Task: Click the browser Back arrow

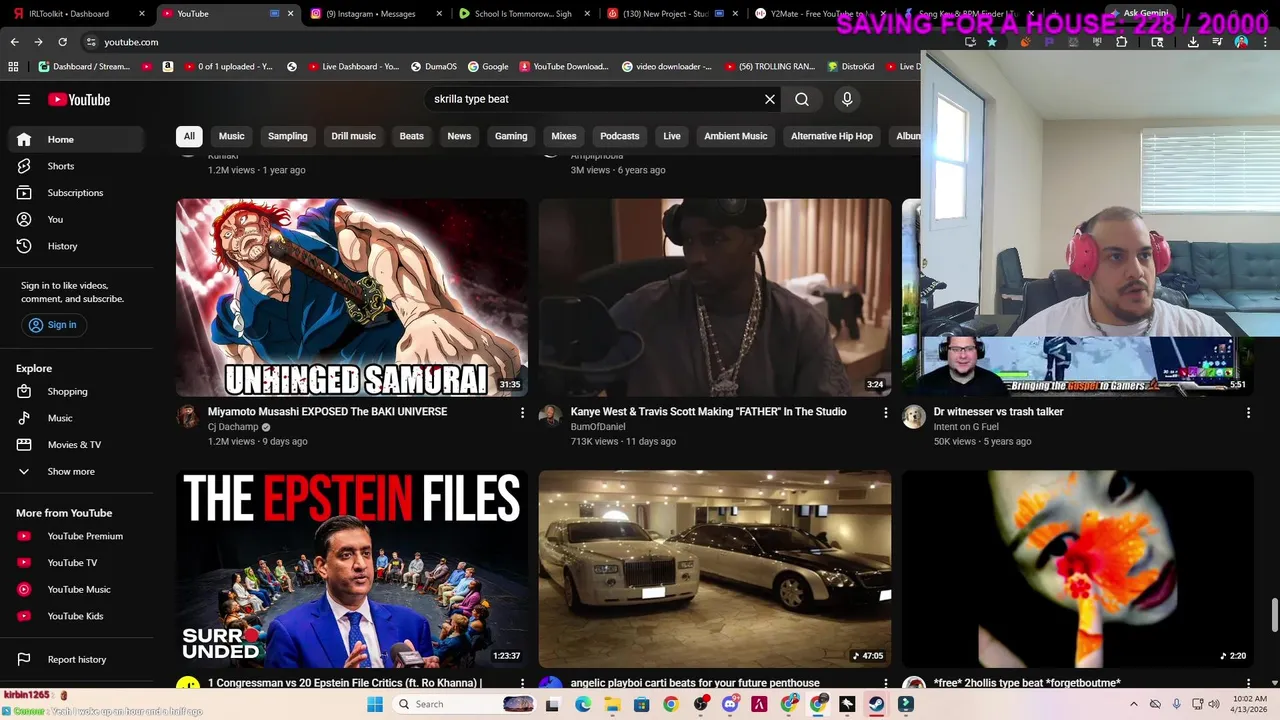Action: 14,42
